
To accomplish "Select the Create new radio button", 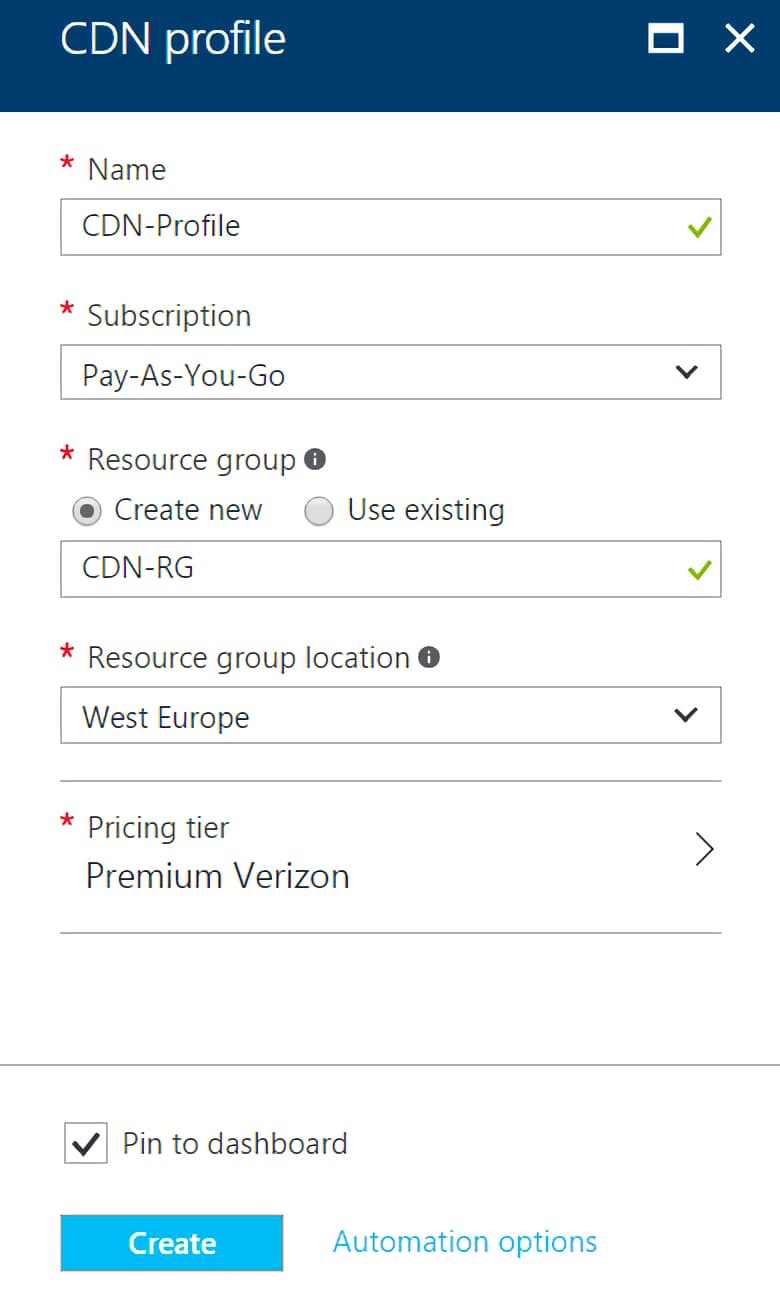I will click(x=88, y=510).
